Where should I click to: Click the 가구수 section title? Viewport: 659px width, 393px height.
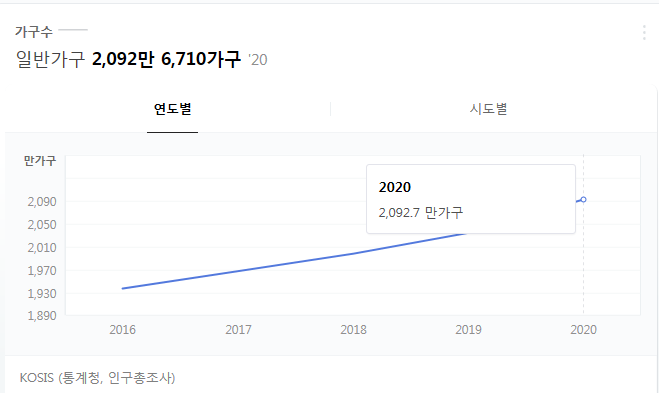tap(34, 32)
